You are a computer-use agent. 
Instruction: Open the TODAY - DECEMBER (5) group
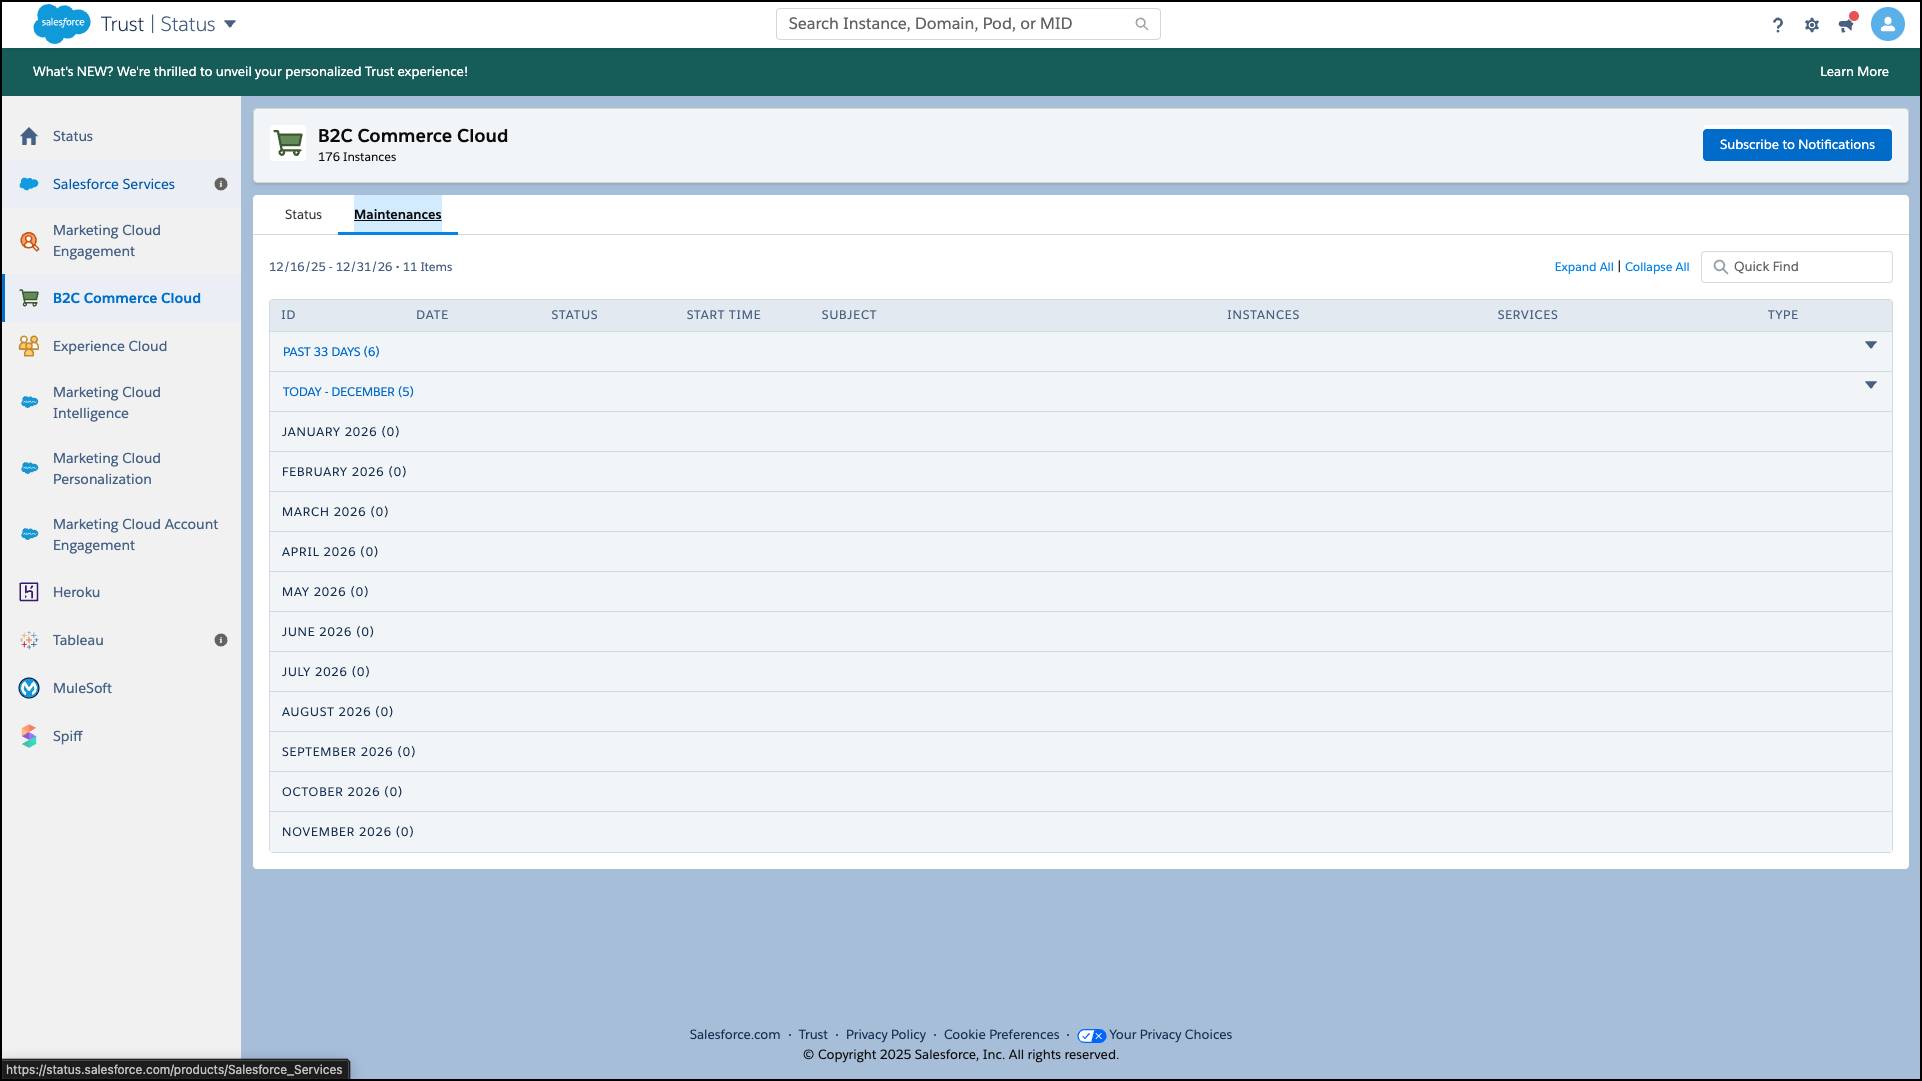pyautogui.click(x=348, y=392)
